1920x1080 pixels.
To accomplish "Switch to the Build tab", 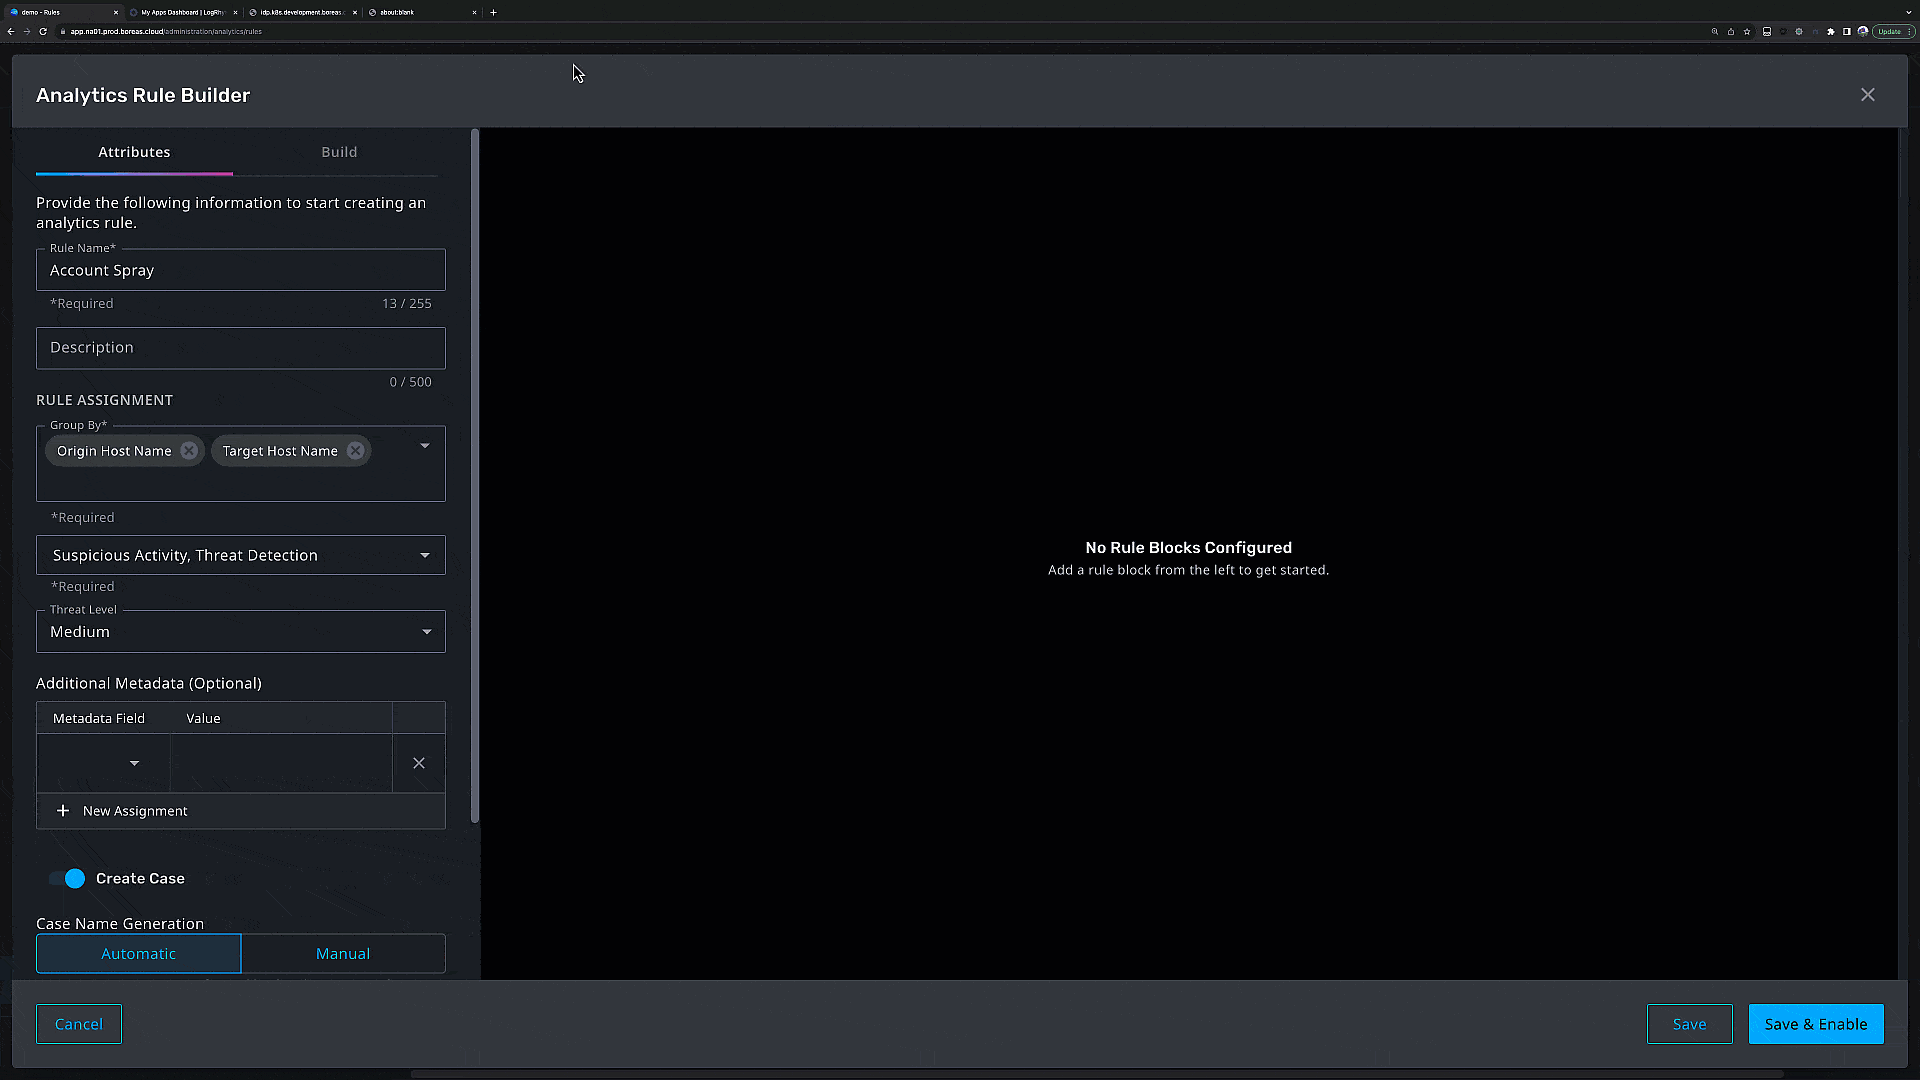I will click(x=339, y=152).
